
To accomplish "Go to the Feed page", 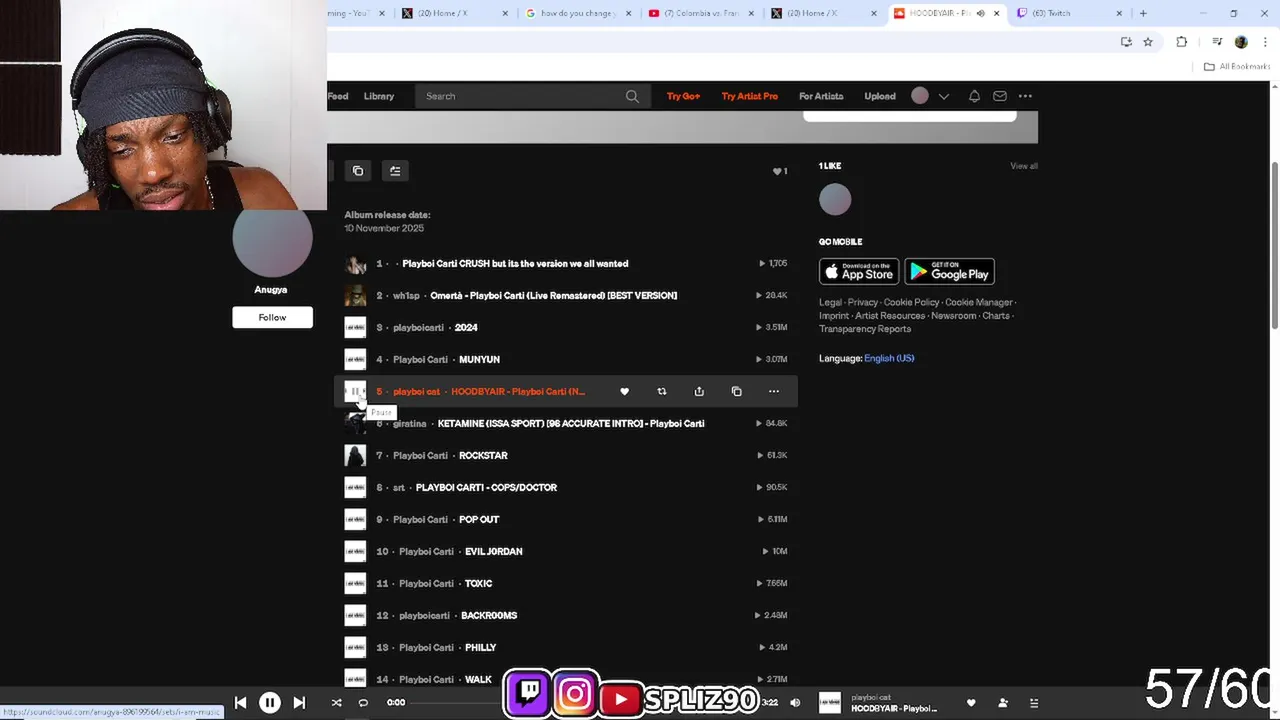I will 338,96.
